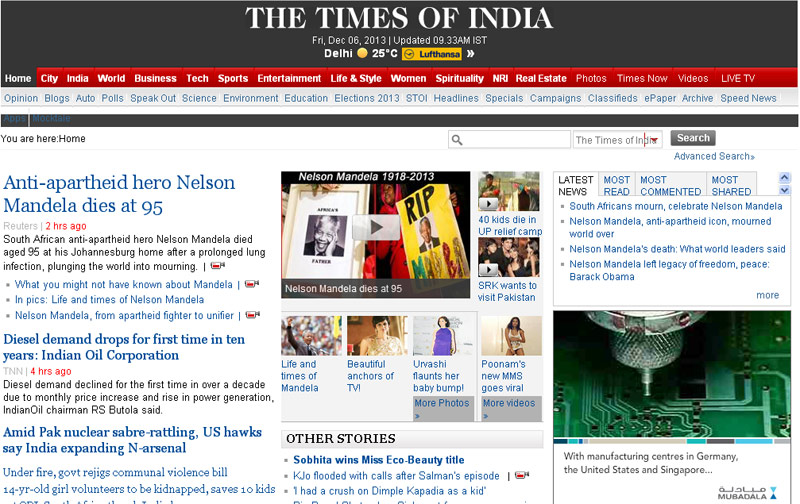The width and height of the screenshot is (800, 504).
Task: Open the Advanced Search link
Action: tap(714, 156)
